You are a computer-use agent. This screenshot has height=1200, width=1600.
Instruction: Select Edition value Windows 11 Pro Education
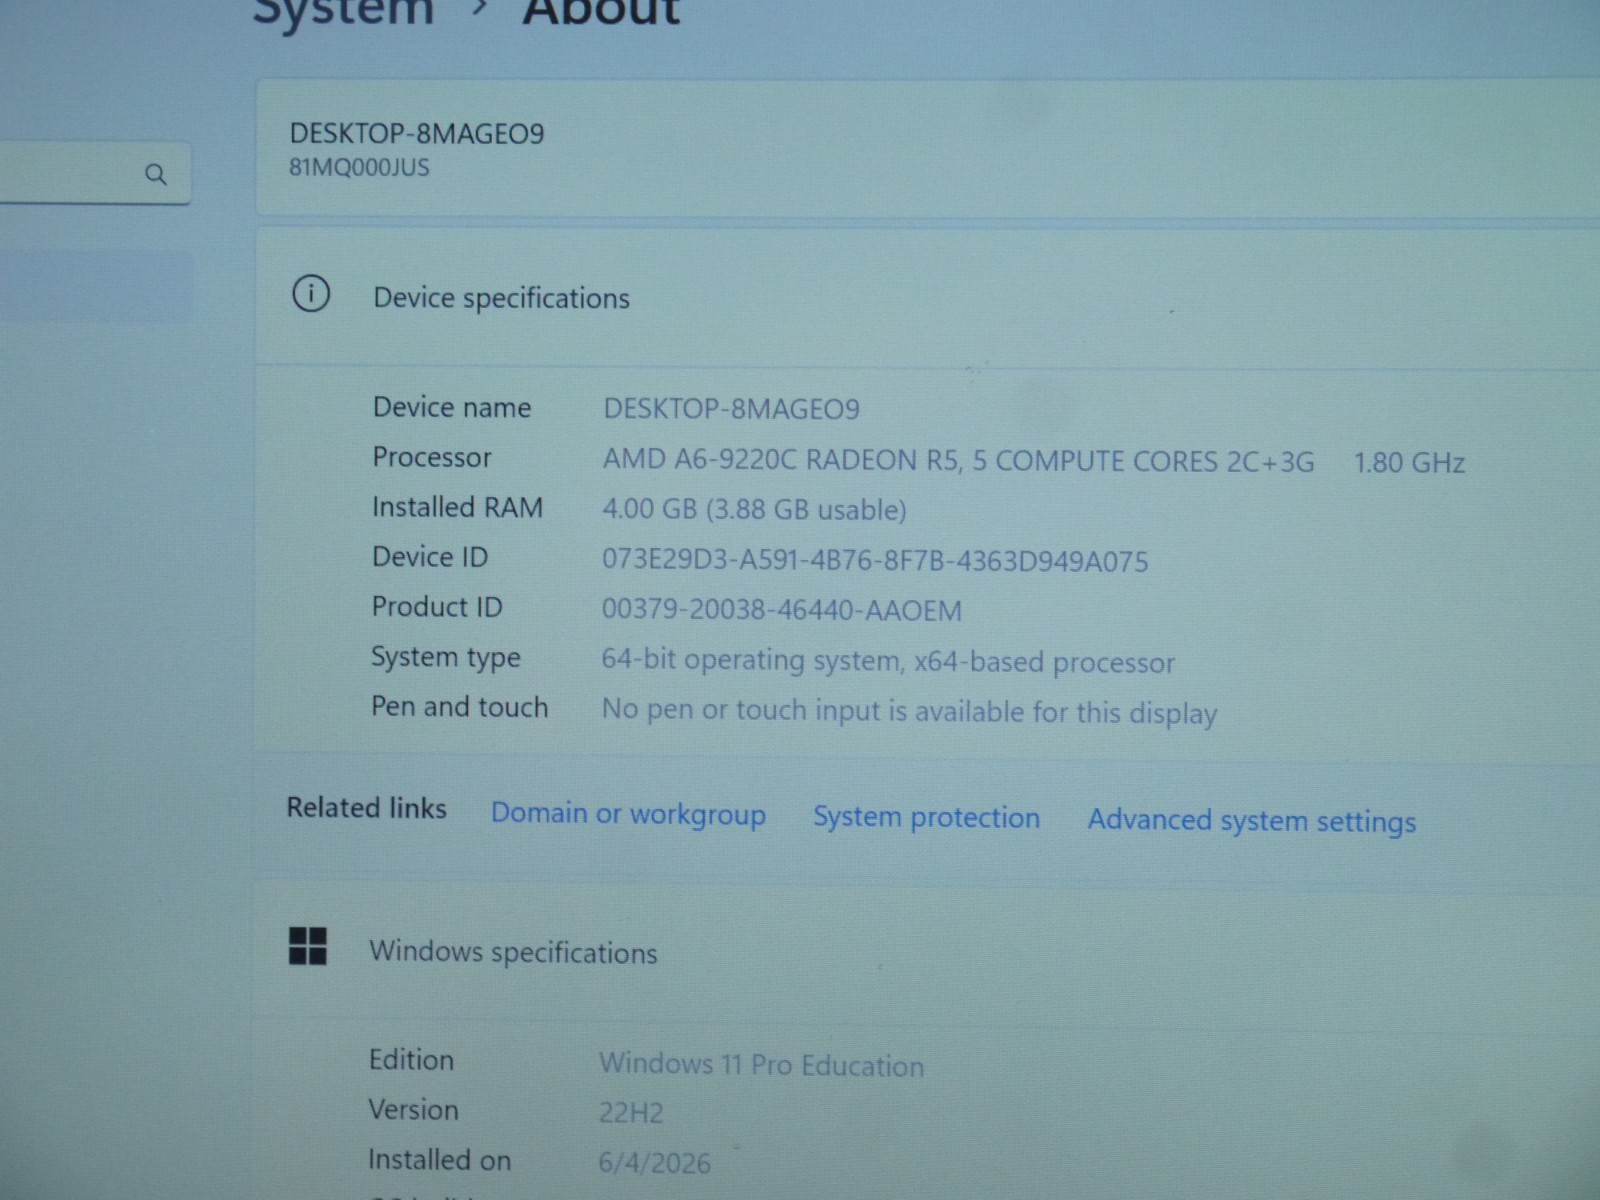(761, 1065)
